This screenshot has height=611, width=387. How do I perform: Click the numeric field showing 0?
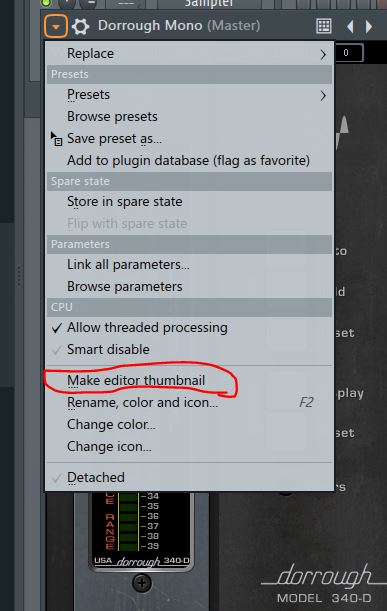point(349,53)
